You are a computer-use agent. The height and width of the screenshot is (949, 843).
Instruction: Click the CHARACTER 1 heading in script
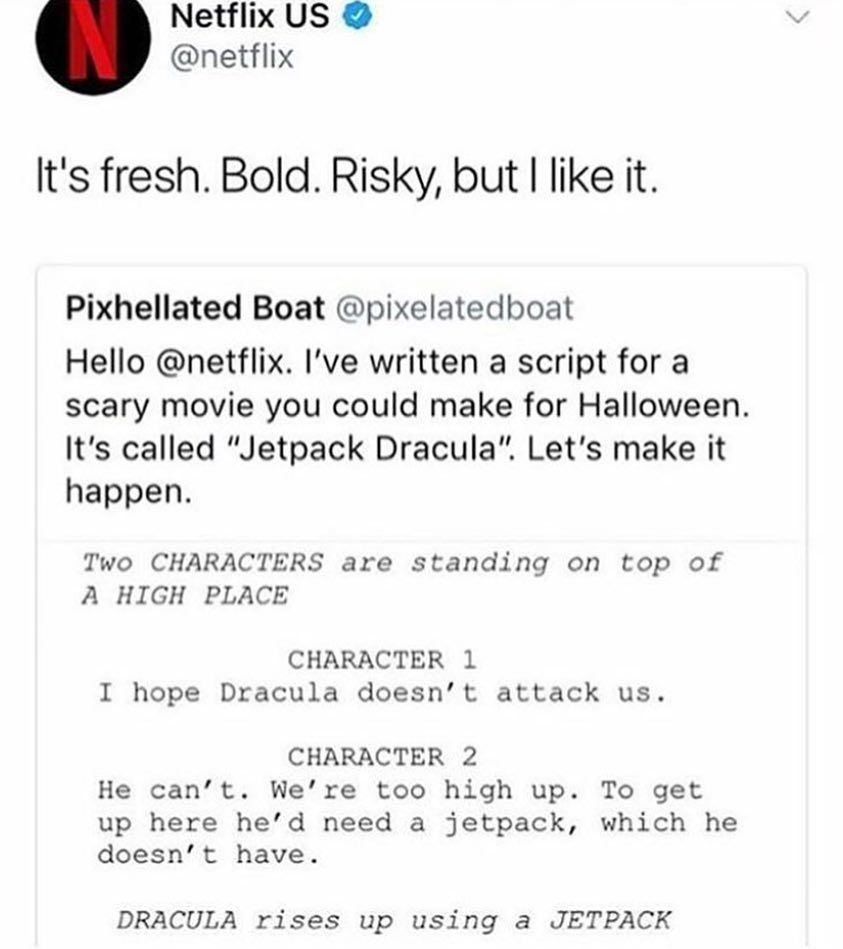(382, 660)
